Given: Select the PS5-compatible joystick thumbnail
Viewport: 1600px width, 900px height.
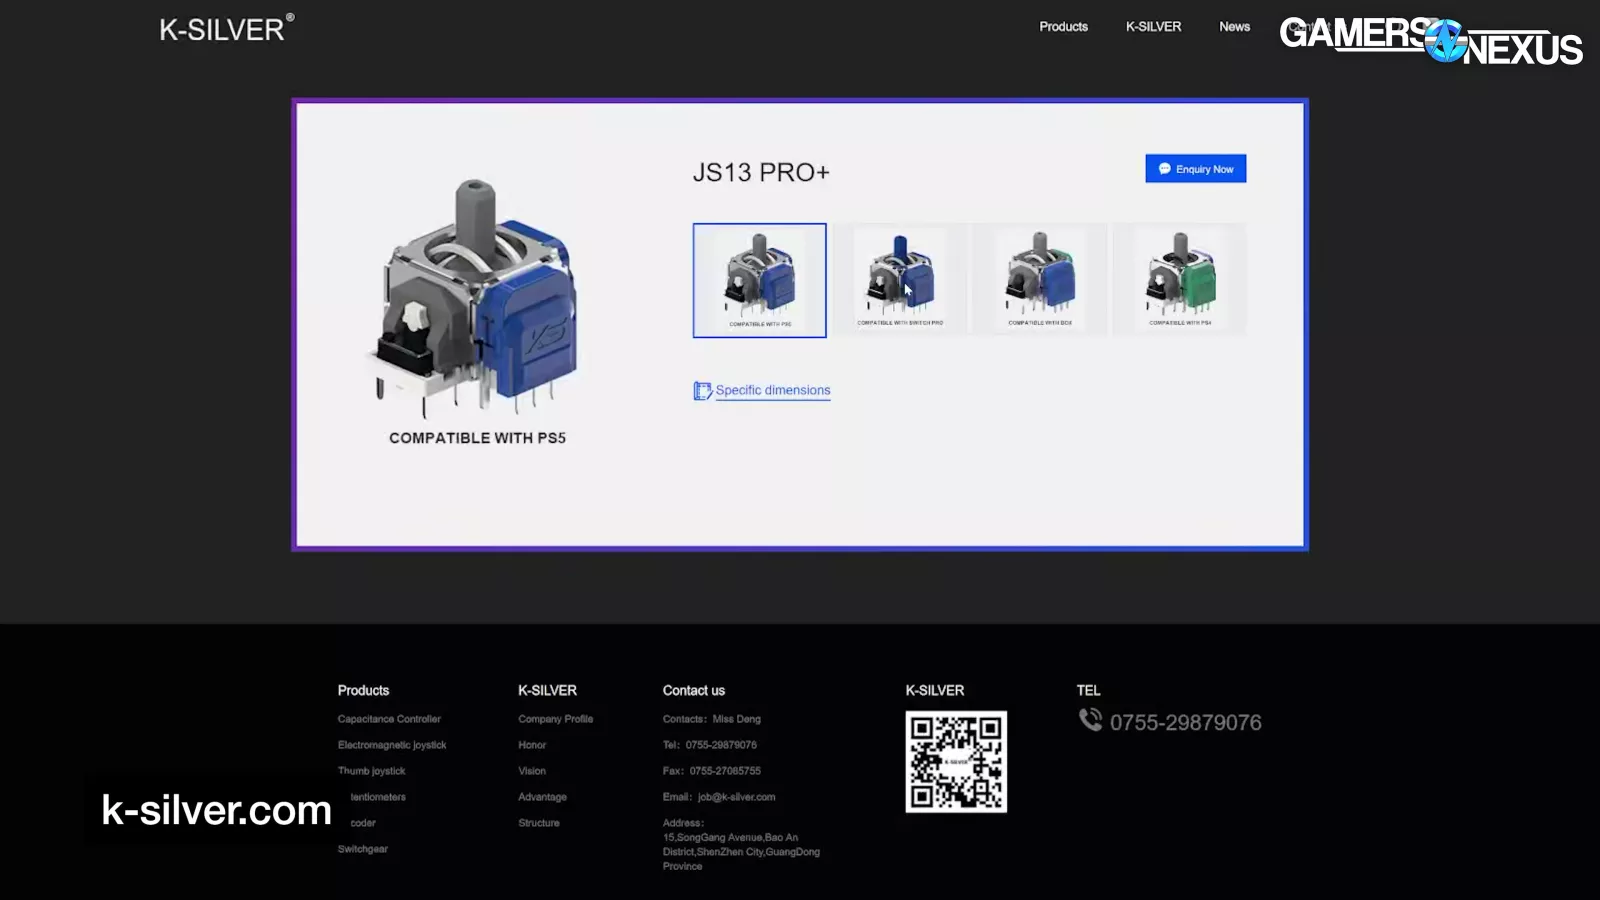Looking at the screenshot, I should [760, 280].
